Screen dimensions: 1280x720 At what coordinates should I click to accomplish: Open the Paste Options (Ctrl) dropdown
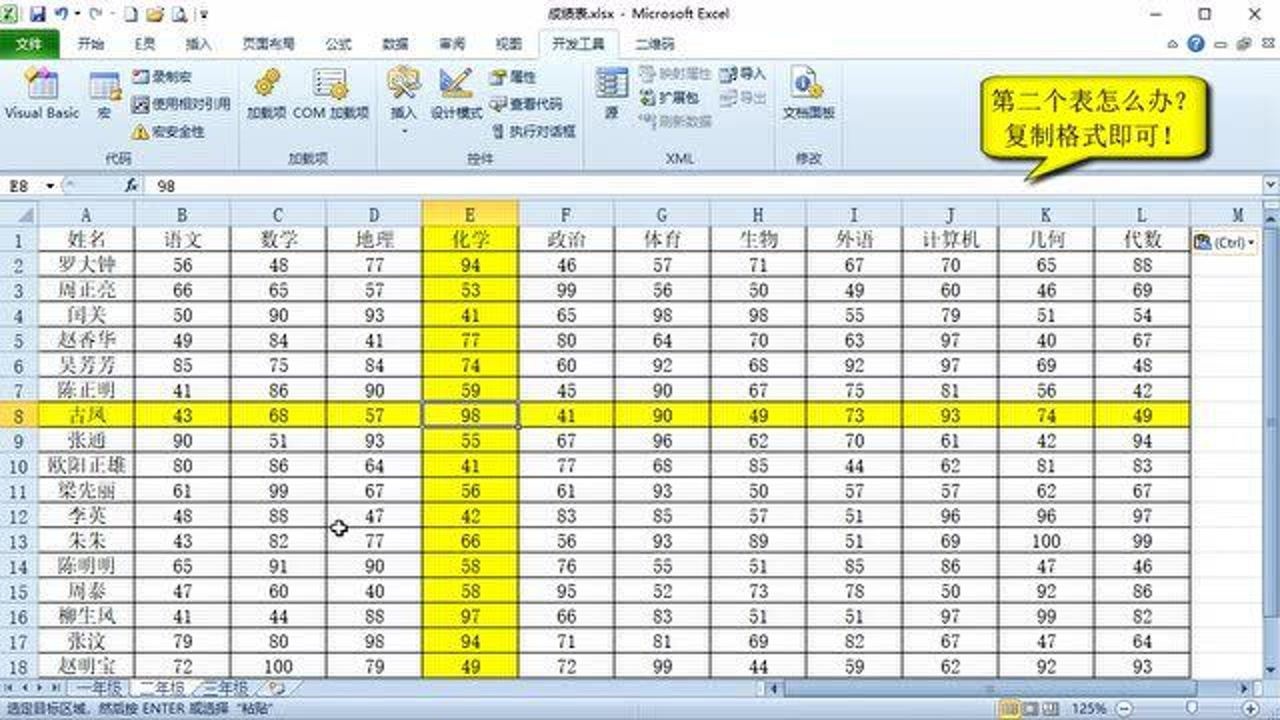coord(1225,242)
